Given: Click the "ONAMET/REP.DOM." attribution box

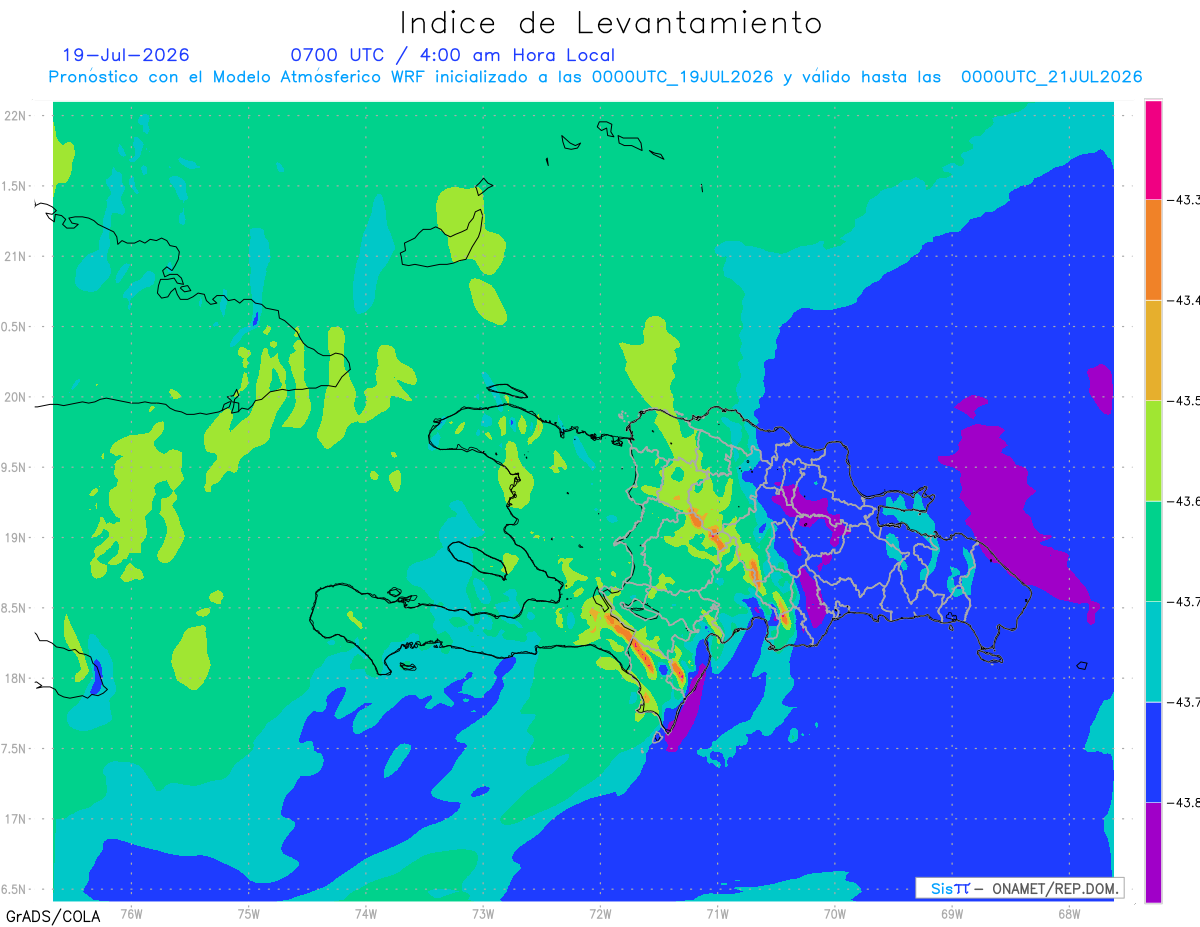Looking at the screenshot, I should click(x=1019, y=888).
